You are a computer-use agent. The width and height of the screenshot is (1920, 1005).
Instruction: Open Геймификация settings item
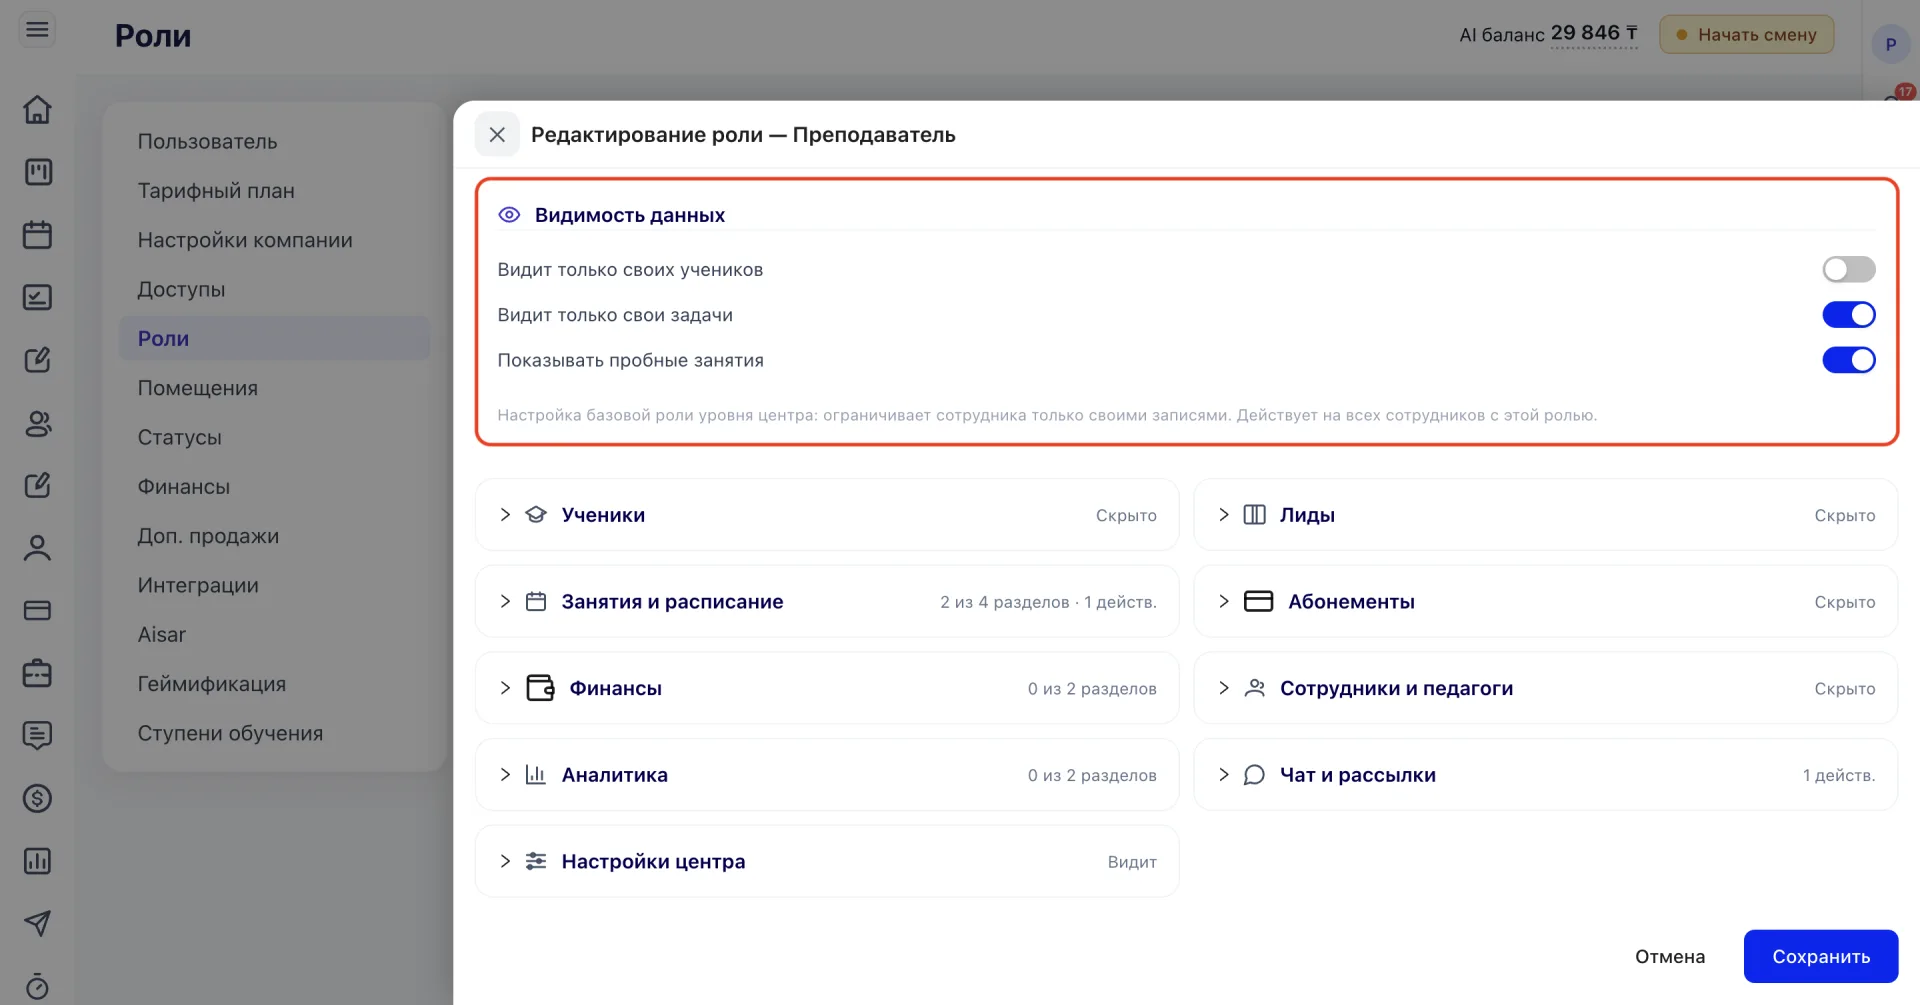tap(274, 684)
